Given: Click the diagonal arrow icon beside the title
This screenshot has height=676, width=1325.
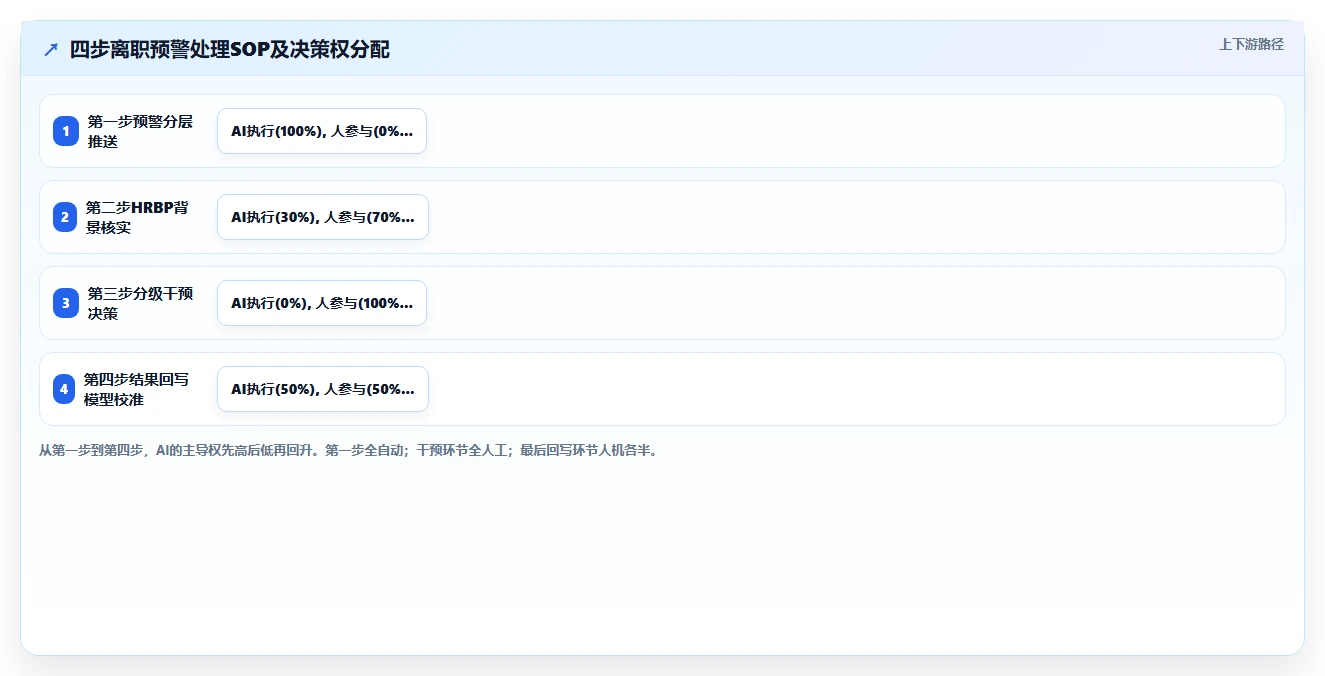Looking at the screenshot, I should (51, 49).
